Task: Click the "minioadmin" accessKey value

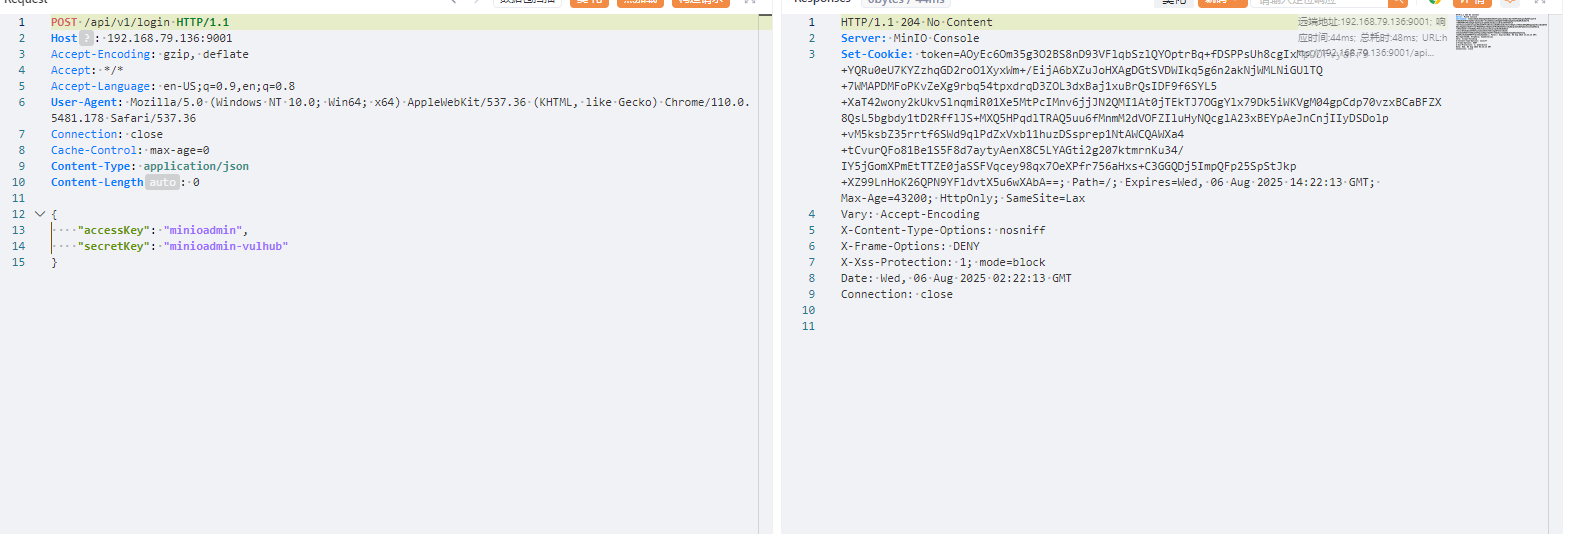Action: pyautogui.click(x=203, y=230)
